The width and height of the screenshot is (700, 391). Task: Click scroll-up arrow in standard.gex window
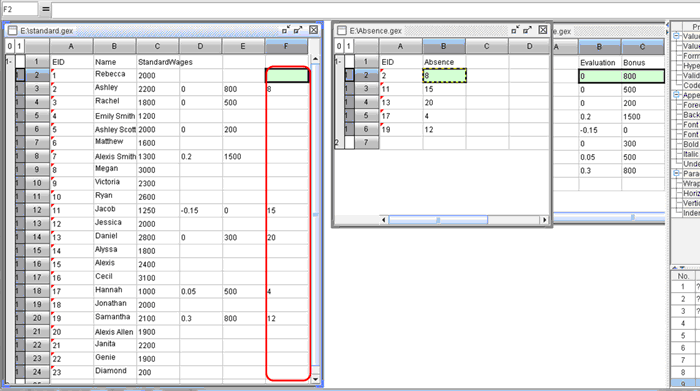(315, 59)
